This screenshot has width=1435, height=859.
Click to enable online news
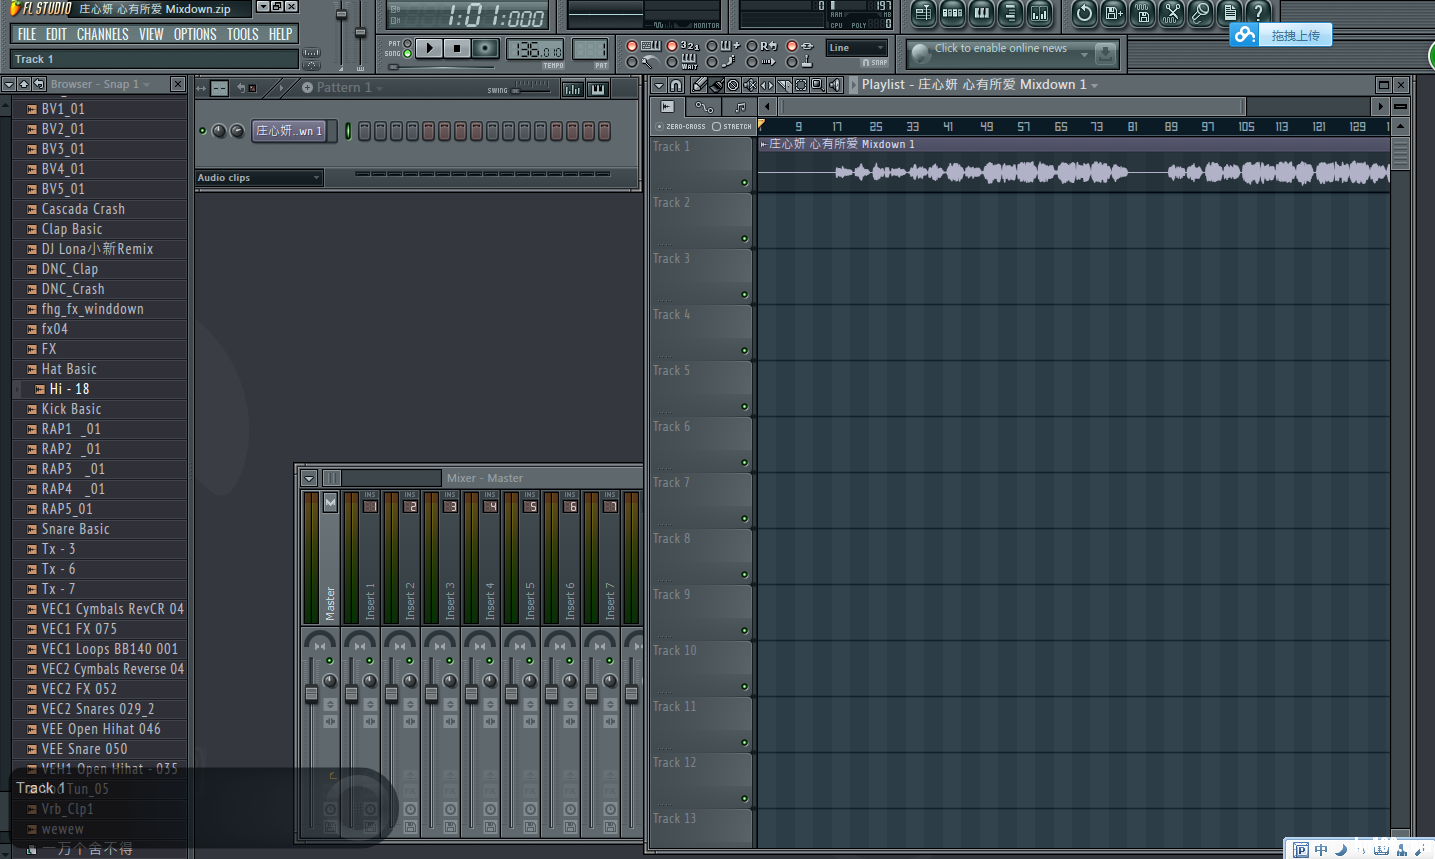point(1000,48)
